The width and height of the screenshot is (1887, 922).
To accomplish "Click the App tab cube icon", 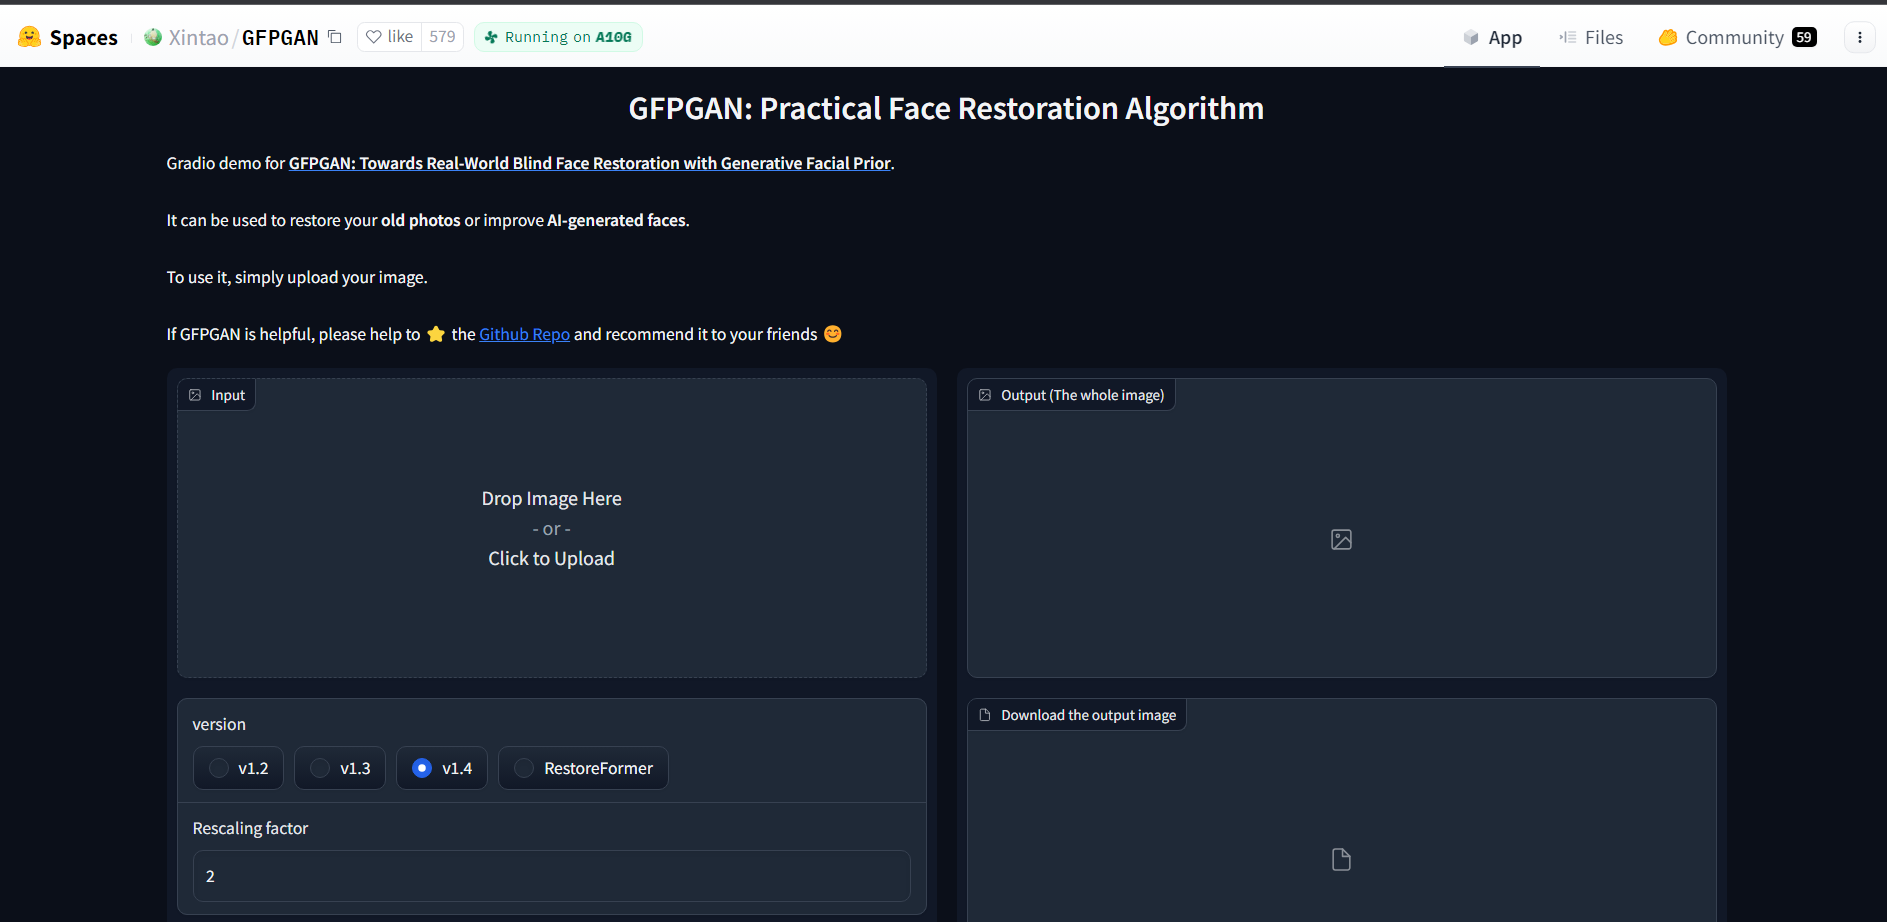I will click(1471, 37).
